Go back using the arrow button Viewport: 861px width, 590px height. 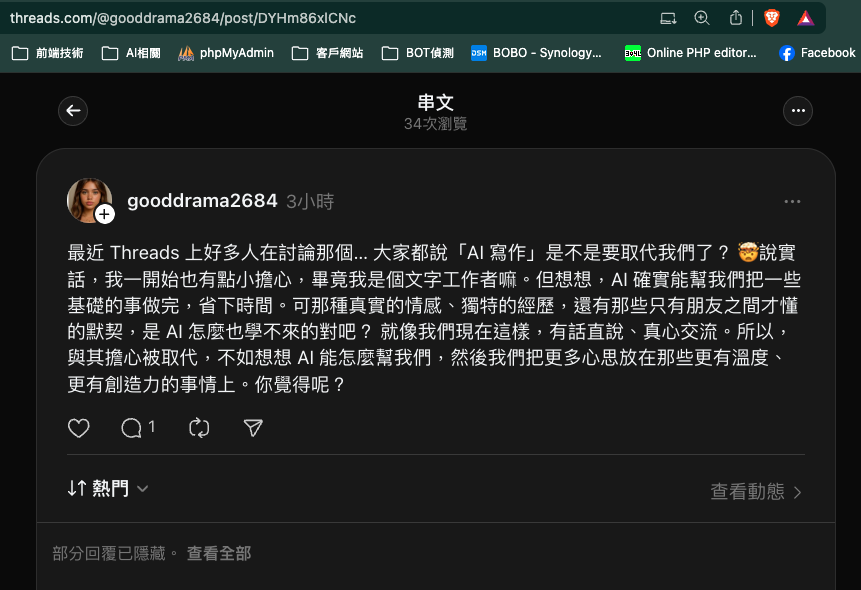pyautogui.click(x=73, y=111)
